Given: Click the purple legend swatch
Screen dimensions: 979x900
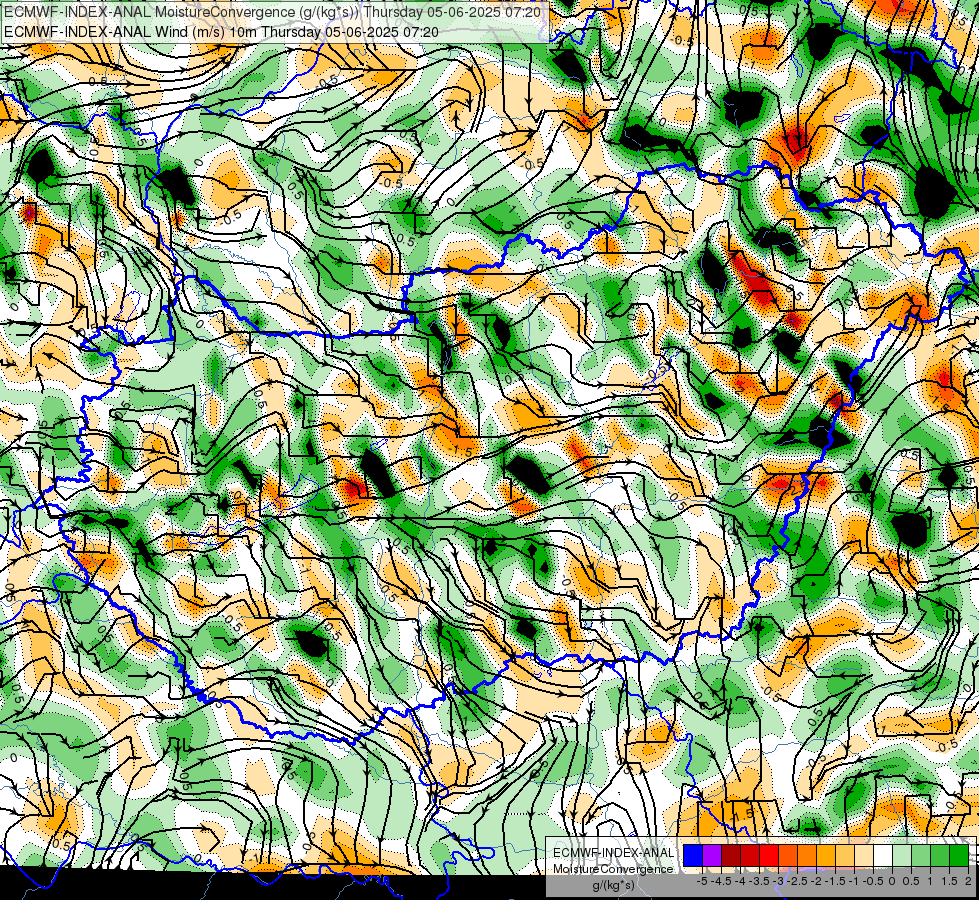Looking at the screenshot, I should coord(712,856).
